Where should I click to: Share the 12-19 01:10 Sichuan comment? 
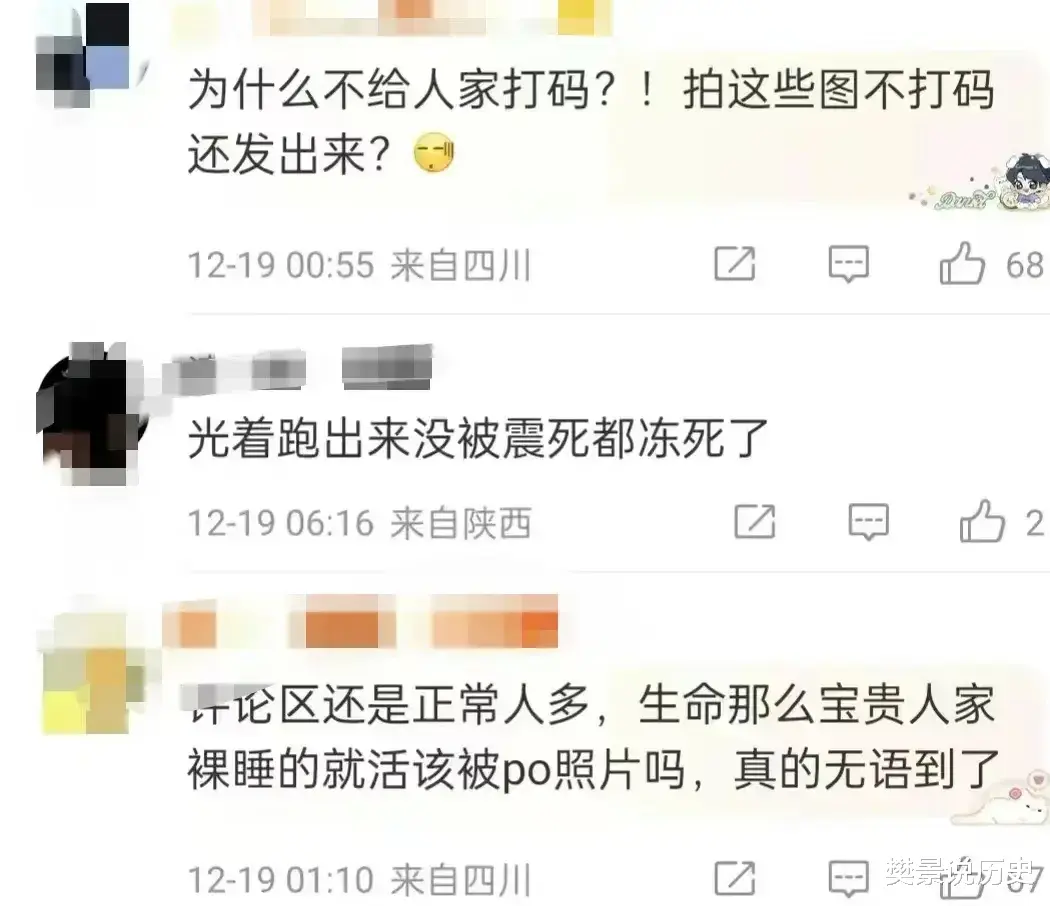tap(735, 878)
